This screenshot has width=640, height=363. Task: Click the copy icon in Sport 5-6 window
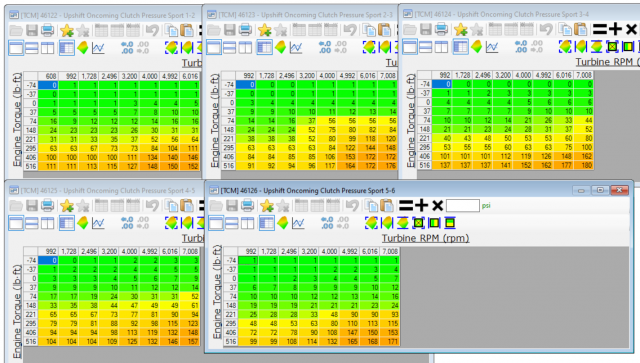(371, 205)
